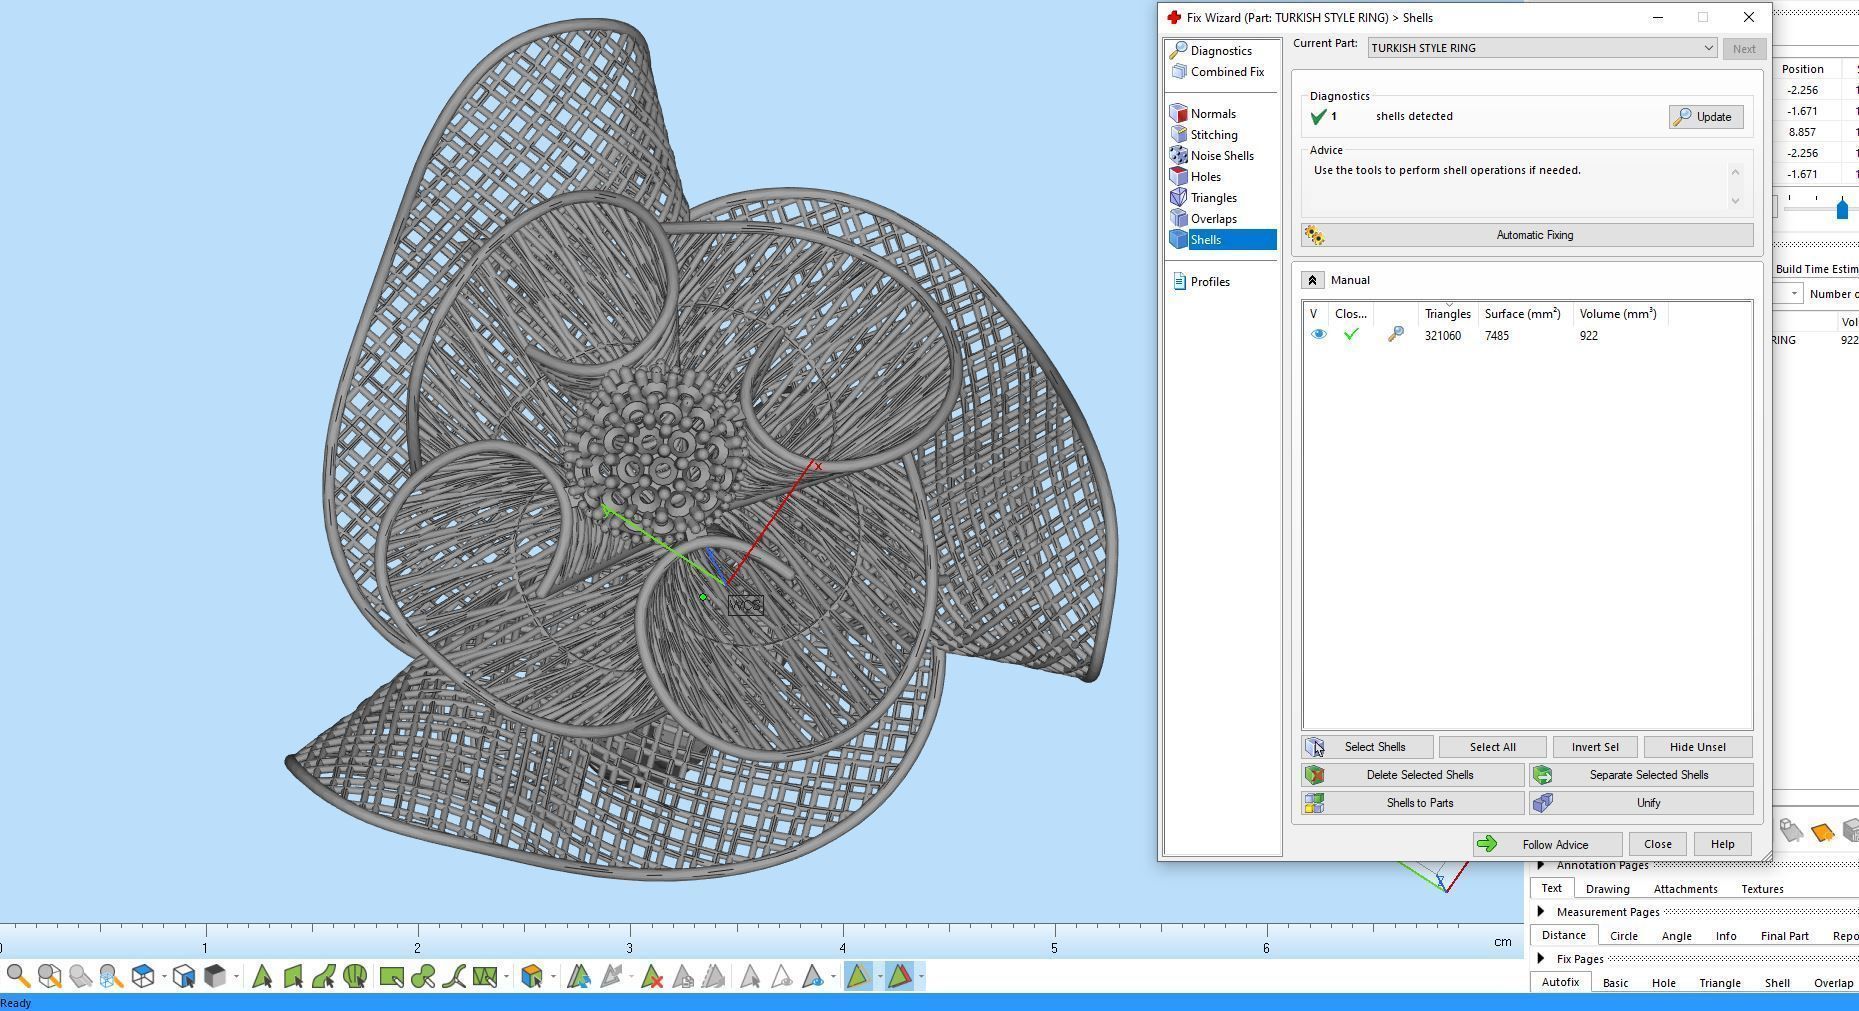Toggle shell visibility eye icon in table

point(1318,335)
